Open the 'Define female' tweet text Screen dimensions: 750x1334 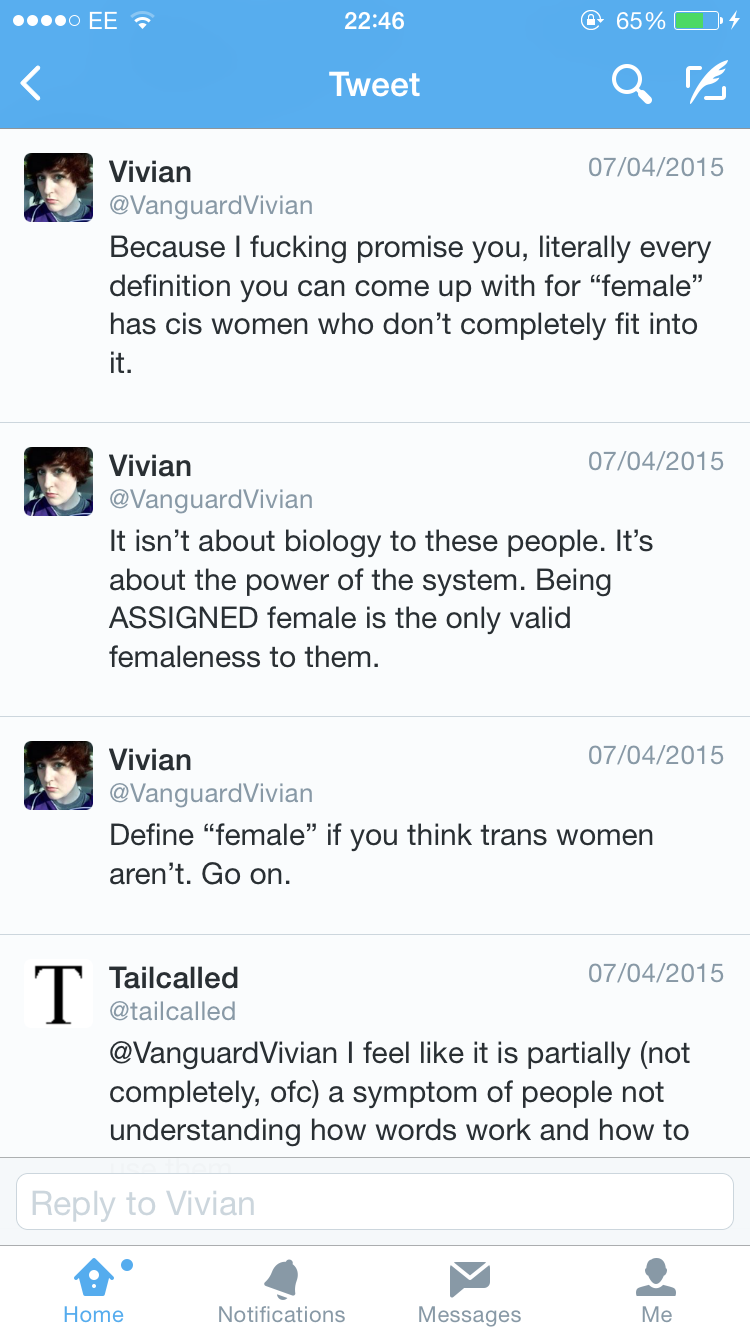click(x=380, y=854)
